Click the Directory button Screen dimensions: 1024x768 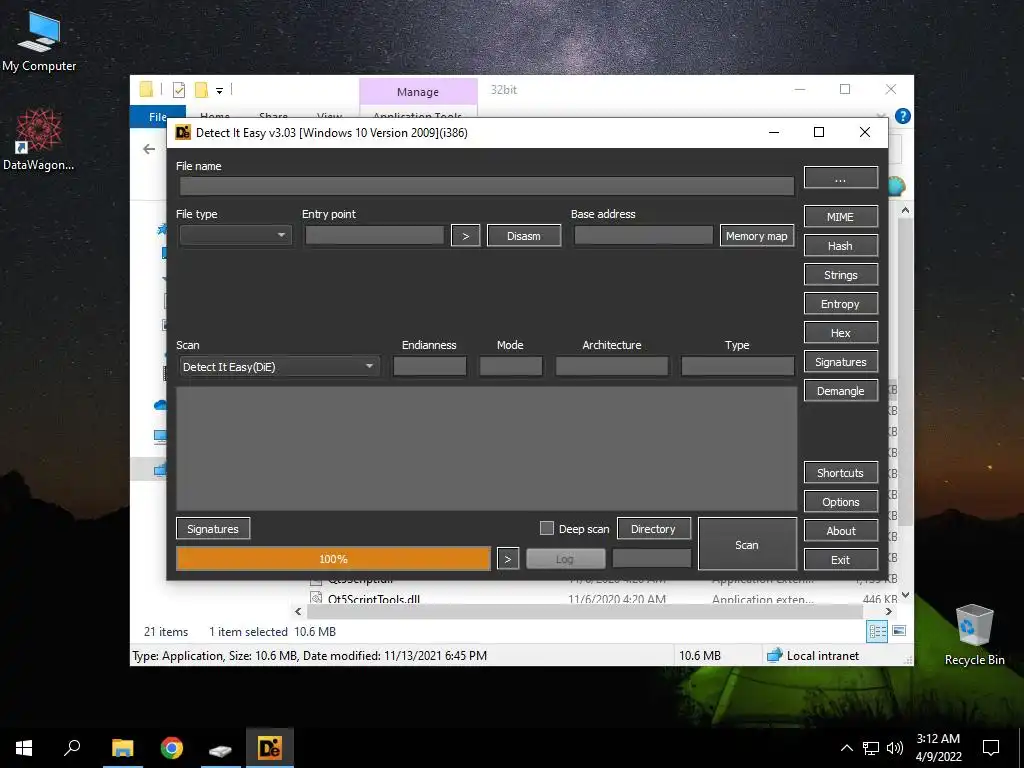coord(654,529)
